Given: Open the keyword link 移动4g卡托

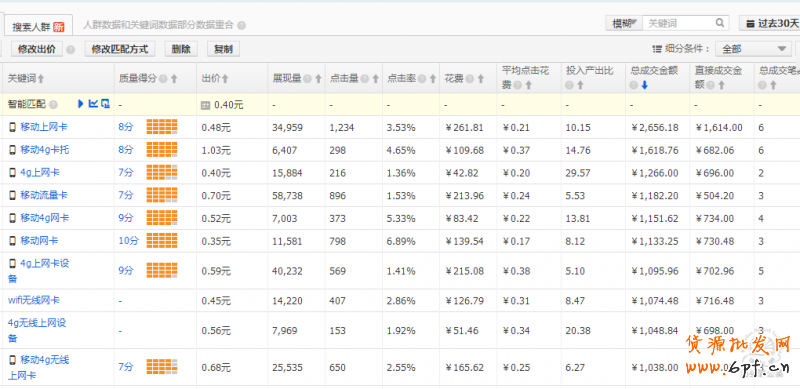Looking at the screenshot, I should [x=44, y=150].
